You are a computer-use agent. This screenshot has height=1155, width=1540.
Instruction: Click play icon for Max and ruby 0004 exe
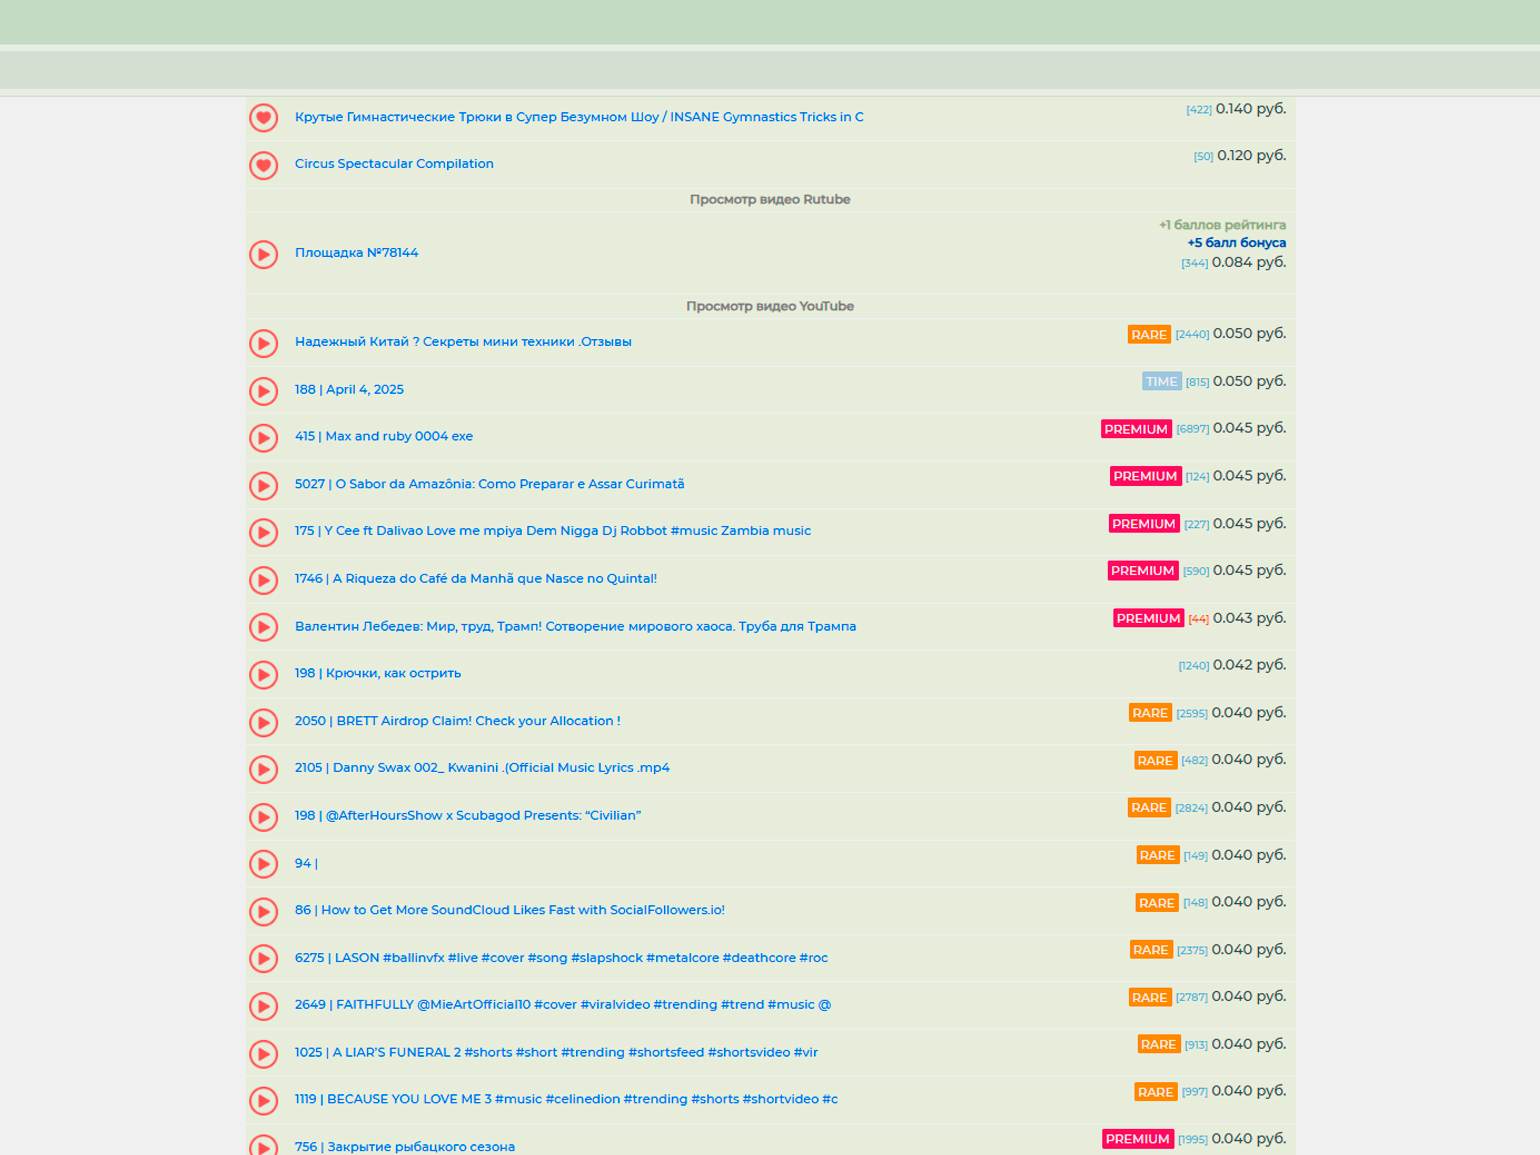pyautogui.click(x=264, y=438)
